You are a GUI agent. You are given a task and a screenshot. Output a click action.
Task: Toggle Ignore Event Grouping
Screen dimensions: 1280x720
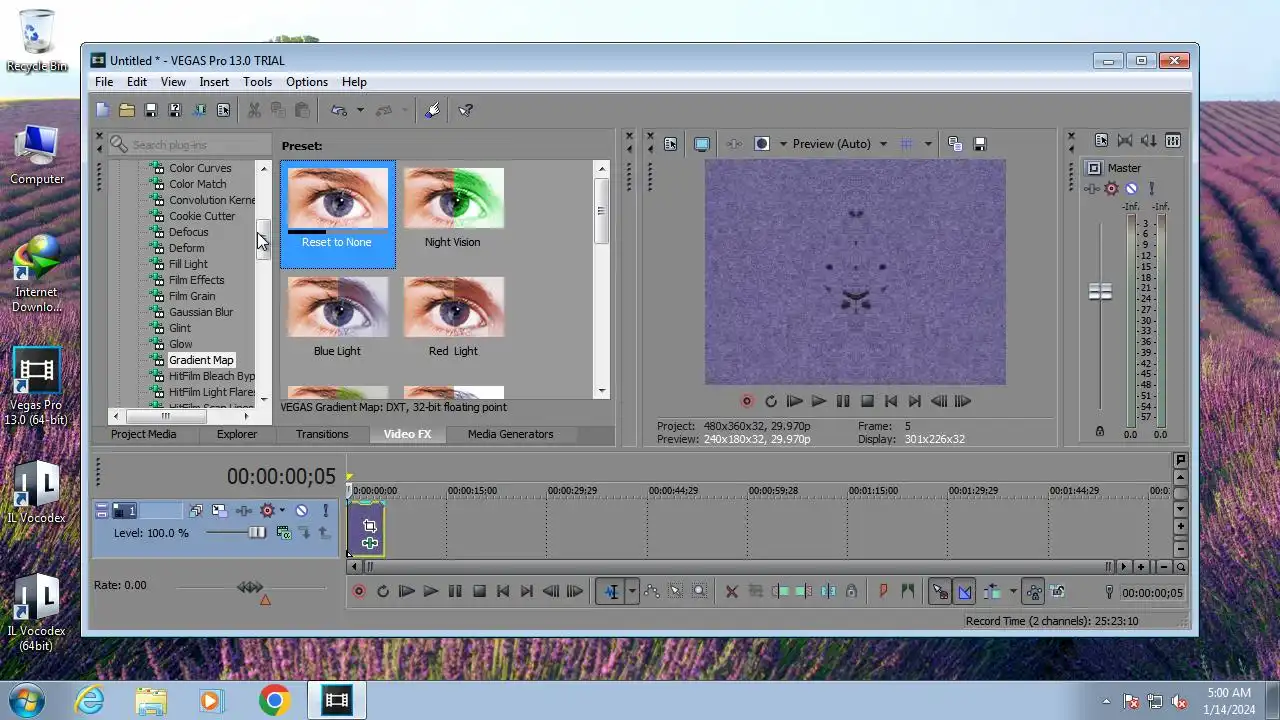pos(1058,592)
